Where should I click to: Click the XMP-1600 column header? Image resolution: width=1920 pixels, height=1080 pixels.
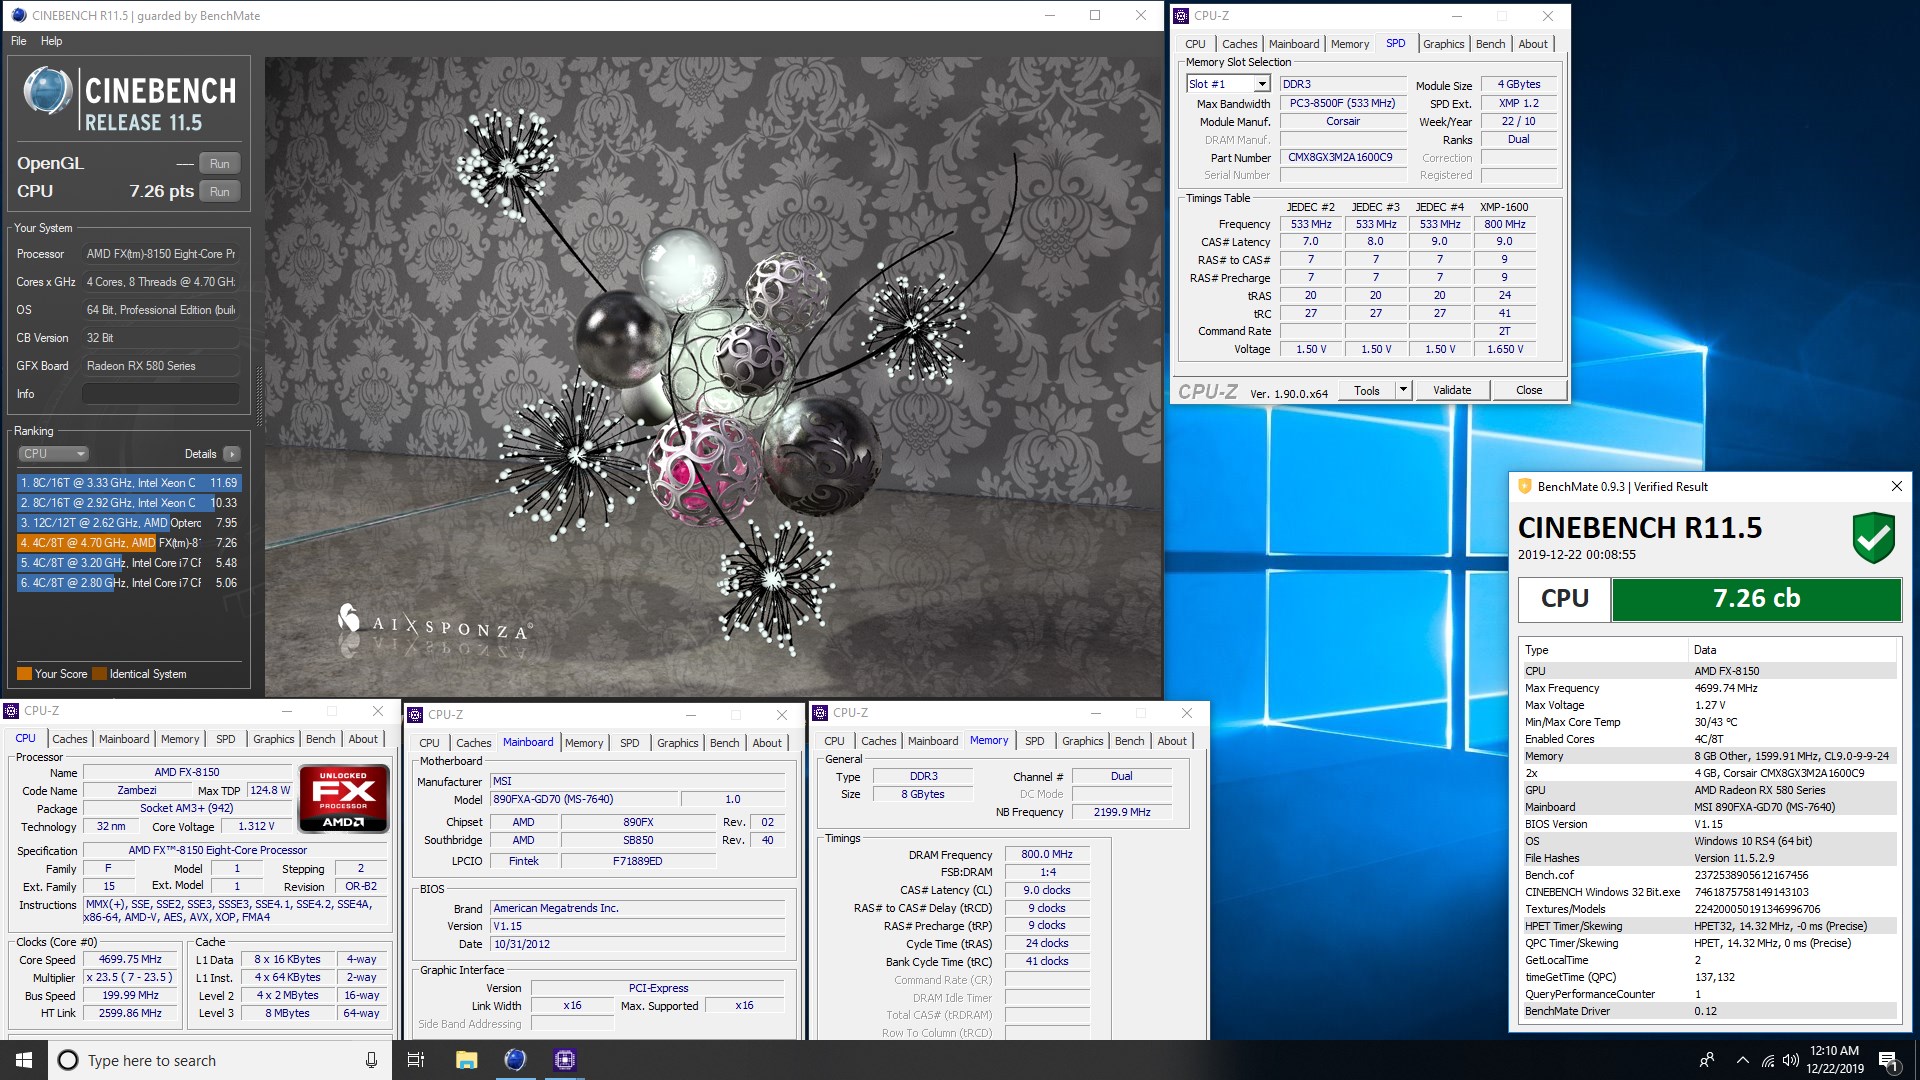click(1504, 208)
